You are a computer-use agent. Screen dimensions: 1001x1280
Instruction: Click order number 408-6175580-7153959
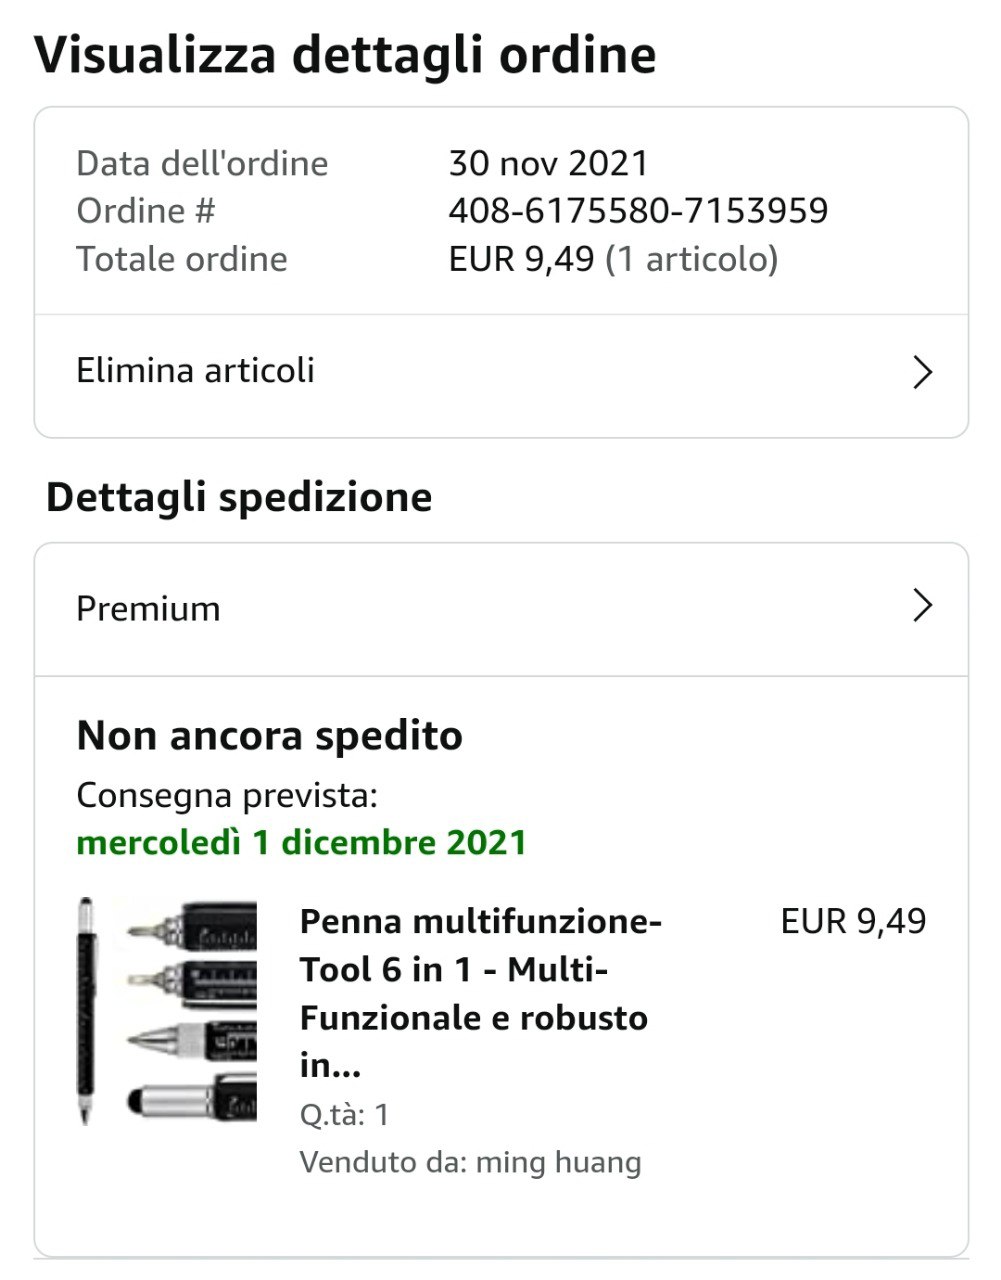(x=638, y=211)
